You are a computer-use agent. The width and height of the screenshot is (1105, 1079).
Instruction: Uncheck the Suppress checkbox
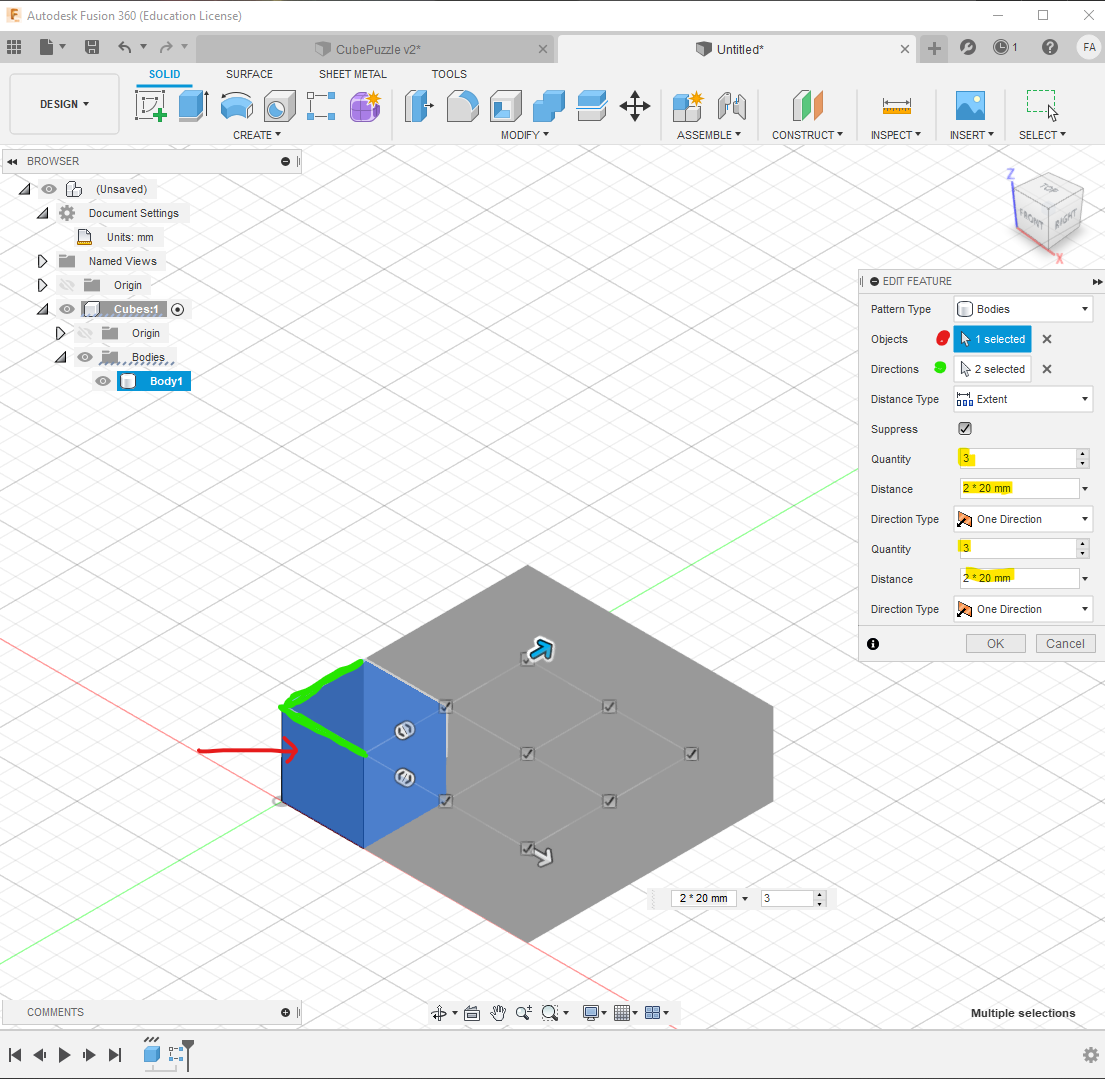click(x=964, y=428)
